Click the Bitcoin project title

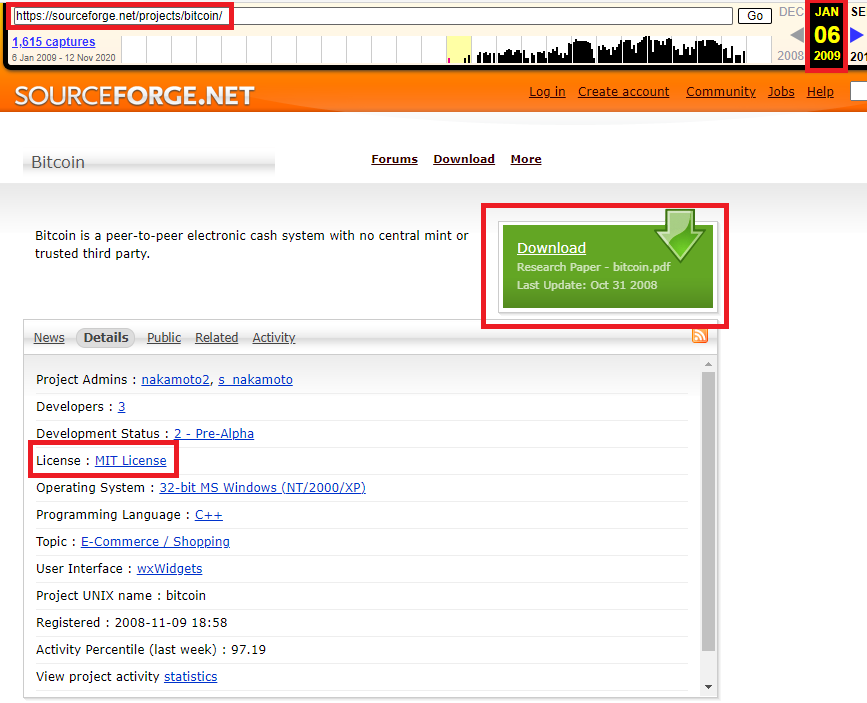[58, 162]
